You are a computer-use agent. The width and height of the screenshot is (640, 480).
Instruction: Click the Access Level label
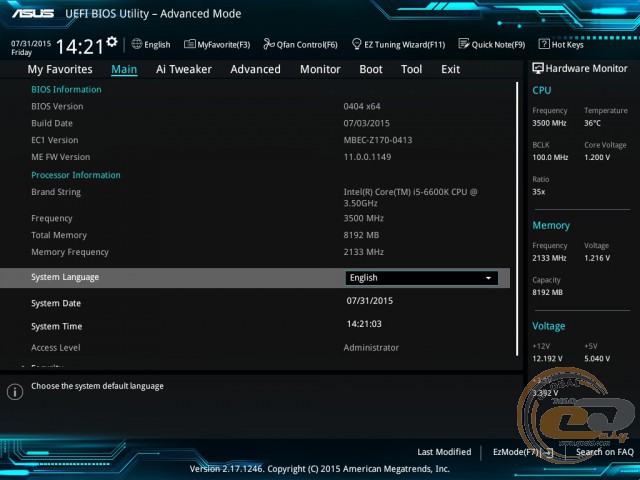(x=56, y=348)
